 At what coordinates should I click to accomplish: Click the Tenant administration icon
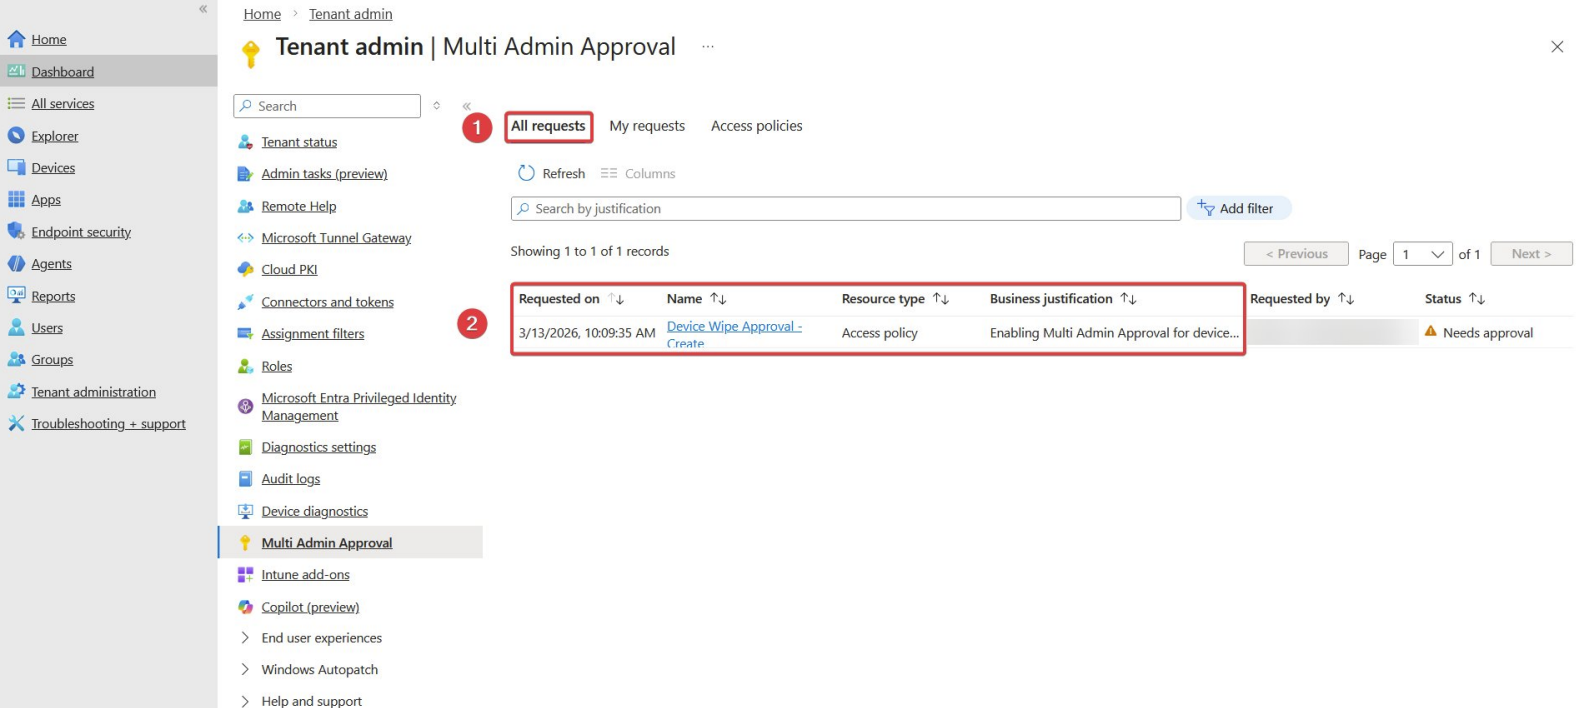pos(16,391)
